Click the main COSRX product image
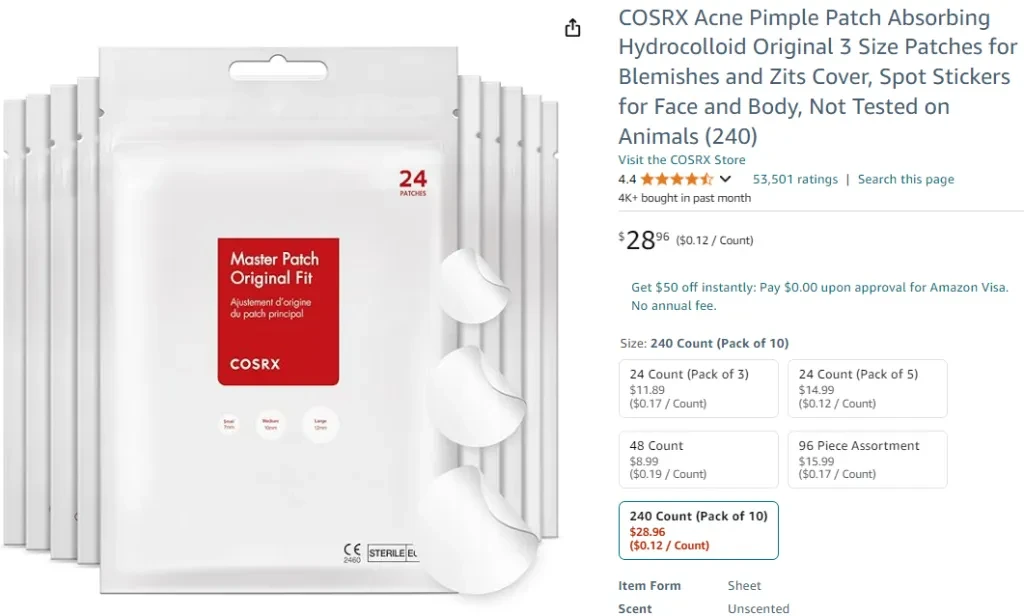The width and height of the screenshot is (1024, 616). (x=281, y=320)
